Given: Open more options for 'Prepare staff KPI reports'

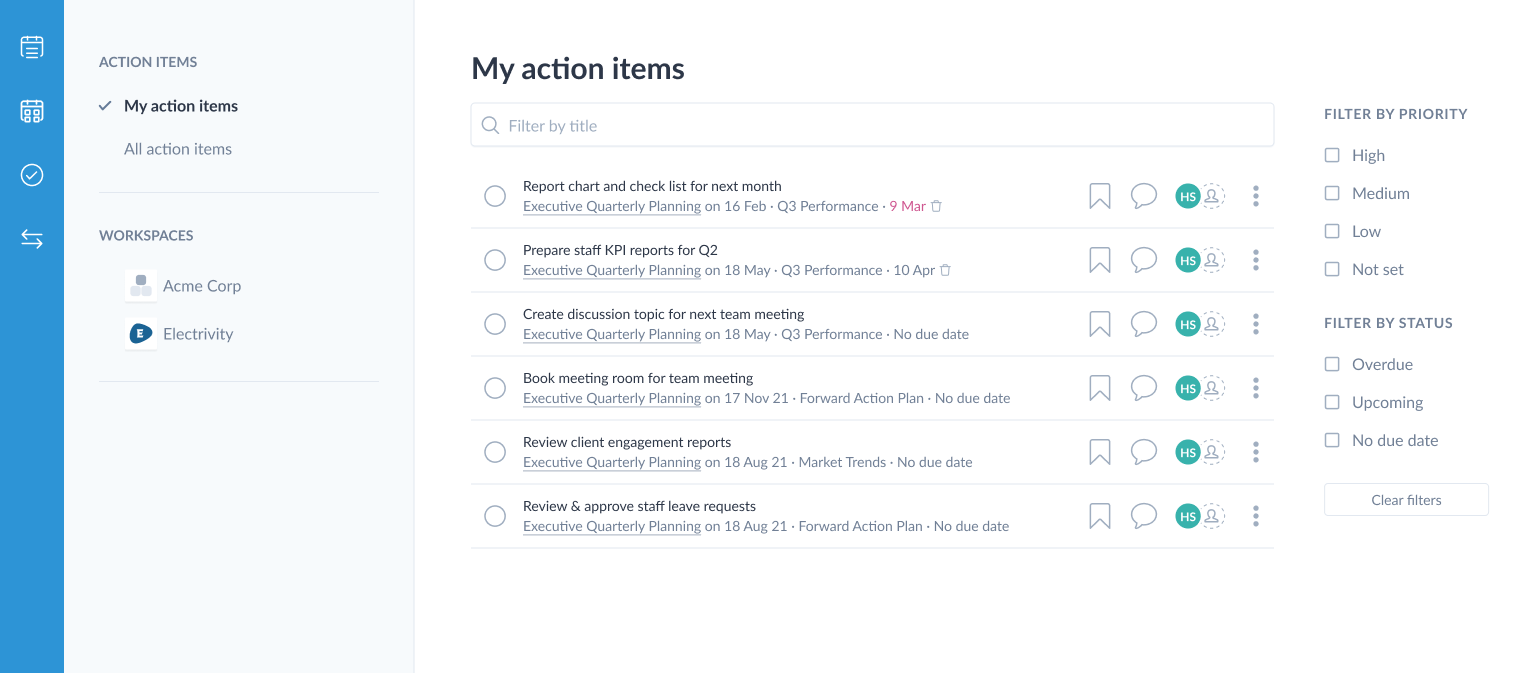Looking at the screenshot, I should pyautogui.click(x=1256, y=260).
